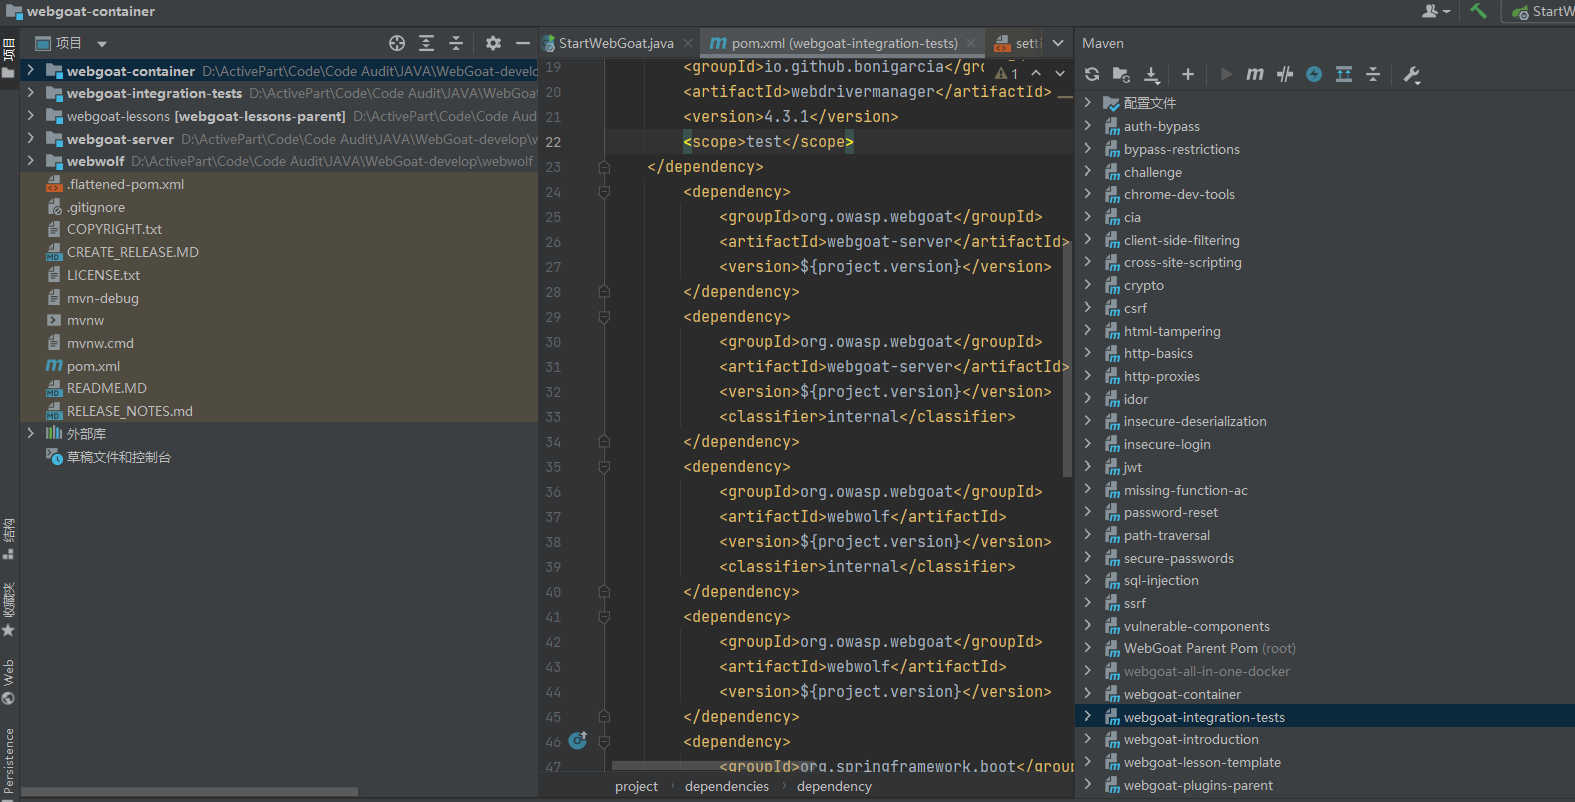Close the StartWebGoat.java tab
This screenshot has width=1575, height=802.
tap(688, 43)
